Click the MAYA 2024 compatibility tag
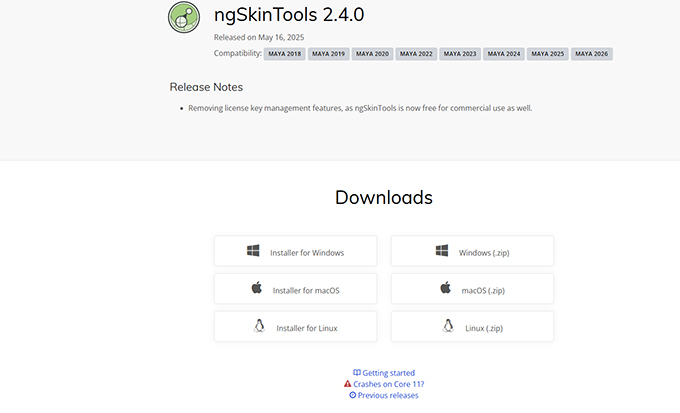Screen dimensions: 680x413 click(503, 54)
